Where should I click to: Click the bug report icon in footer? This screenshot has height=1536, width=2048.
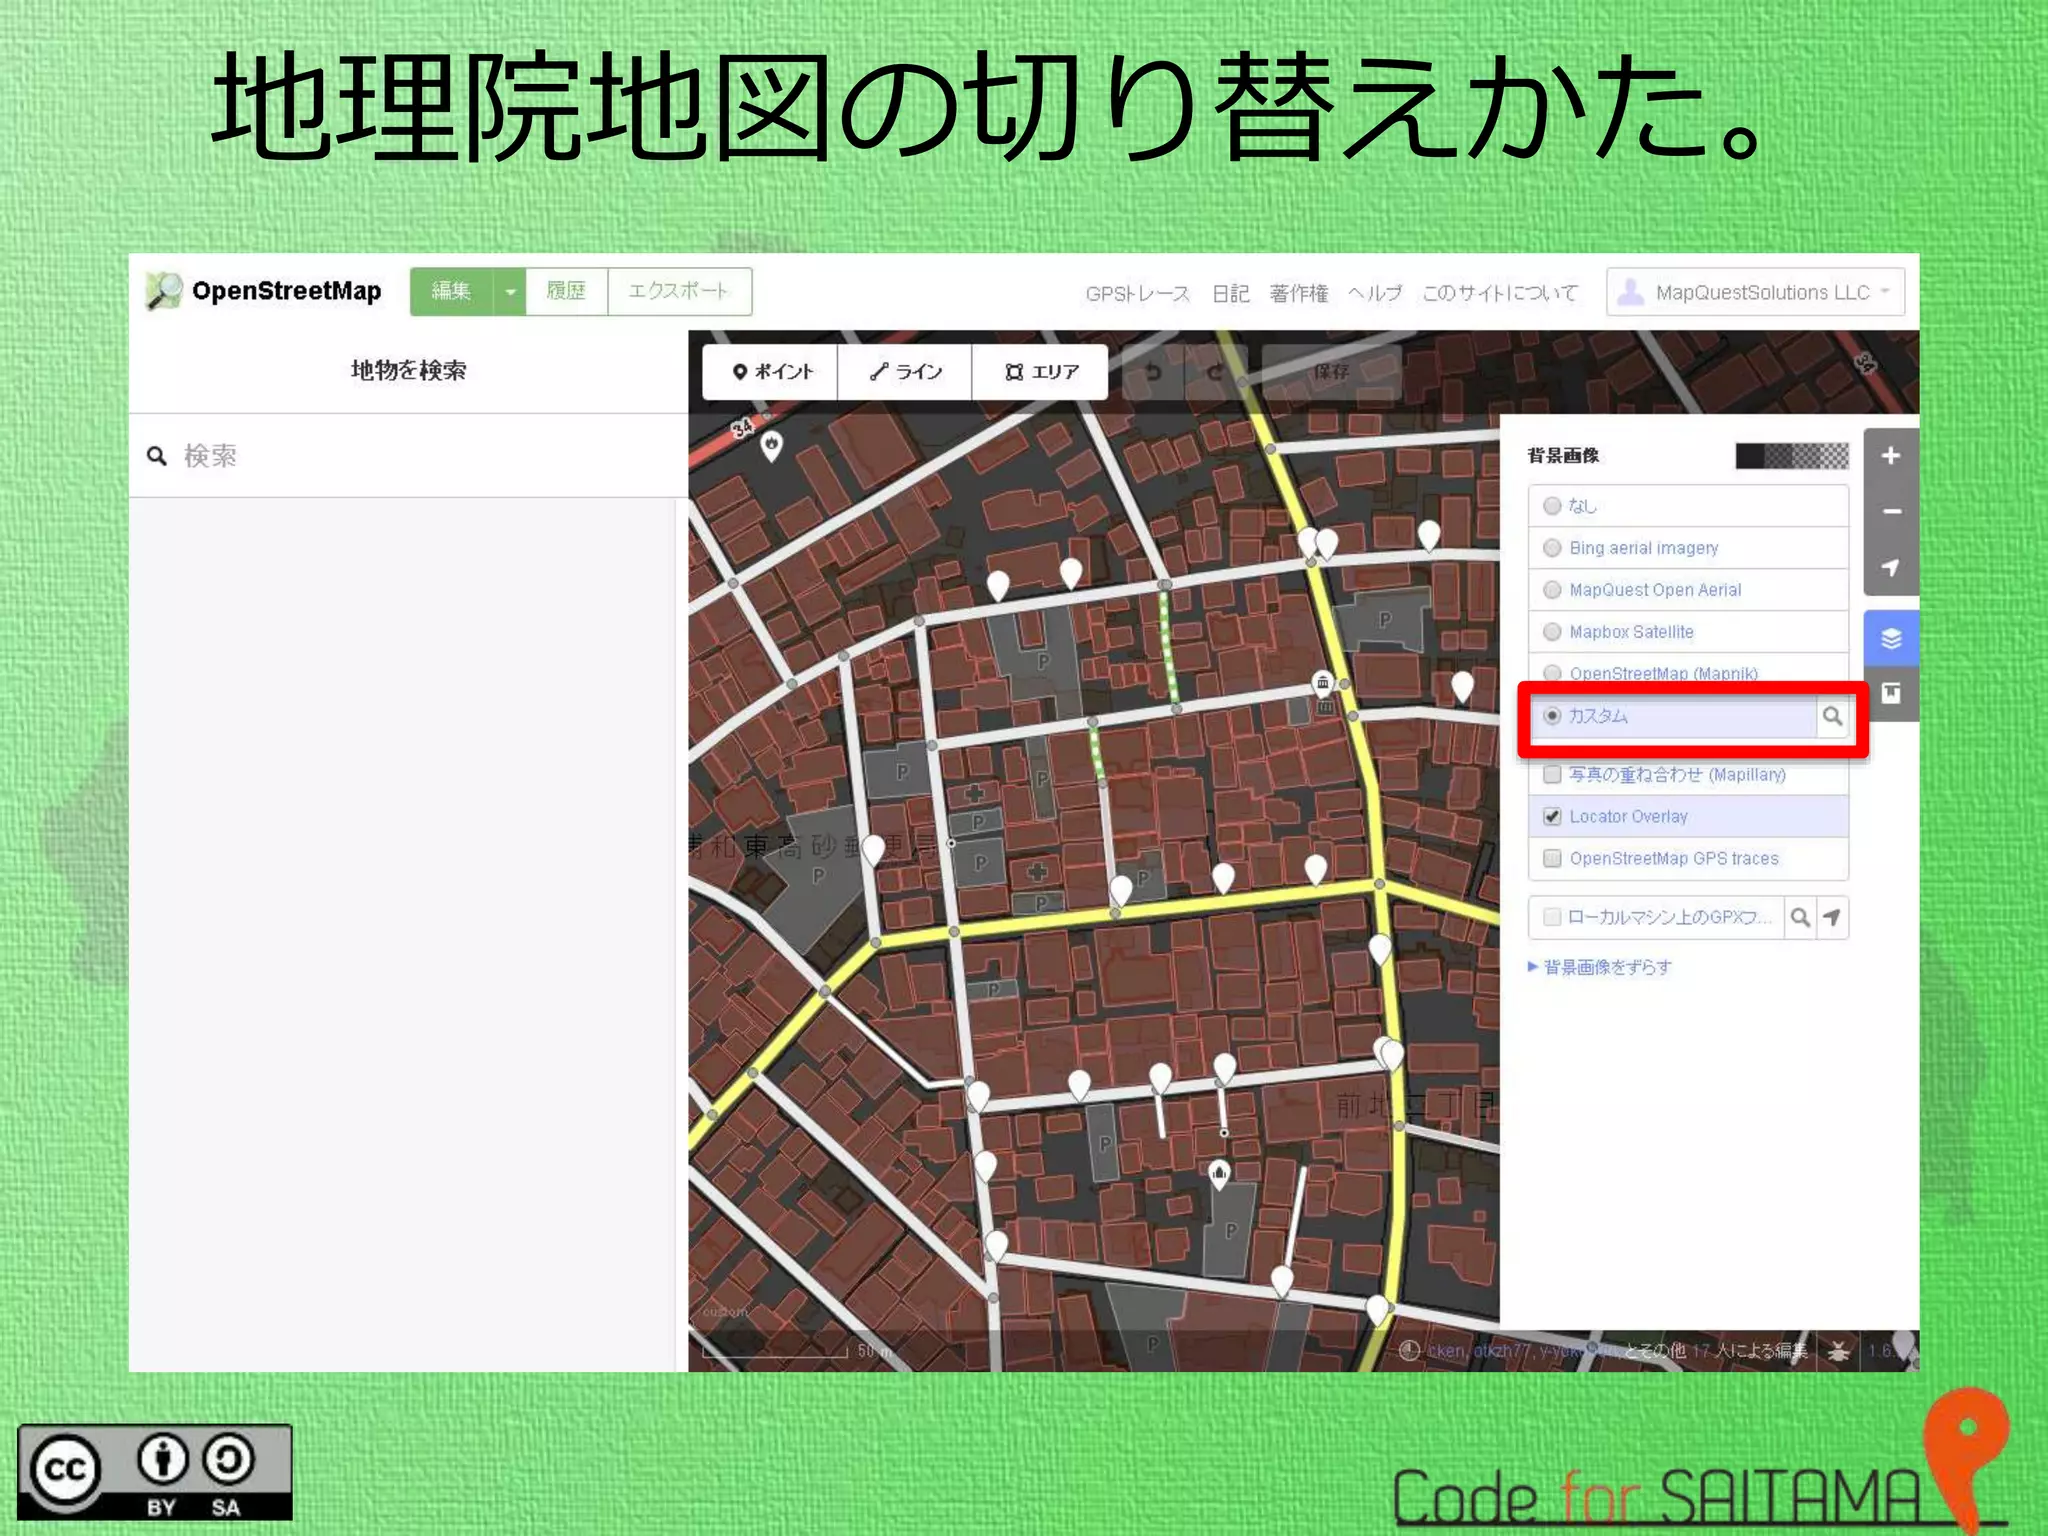click(1838, 1351)
